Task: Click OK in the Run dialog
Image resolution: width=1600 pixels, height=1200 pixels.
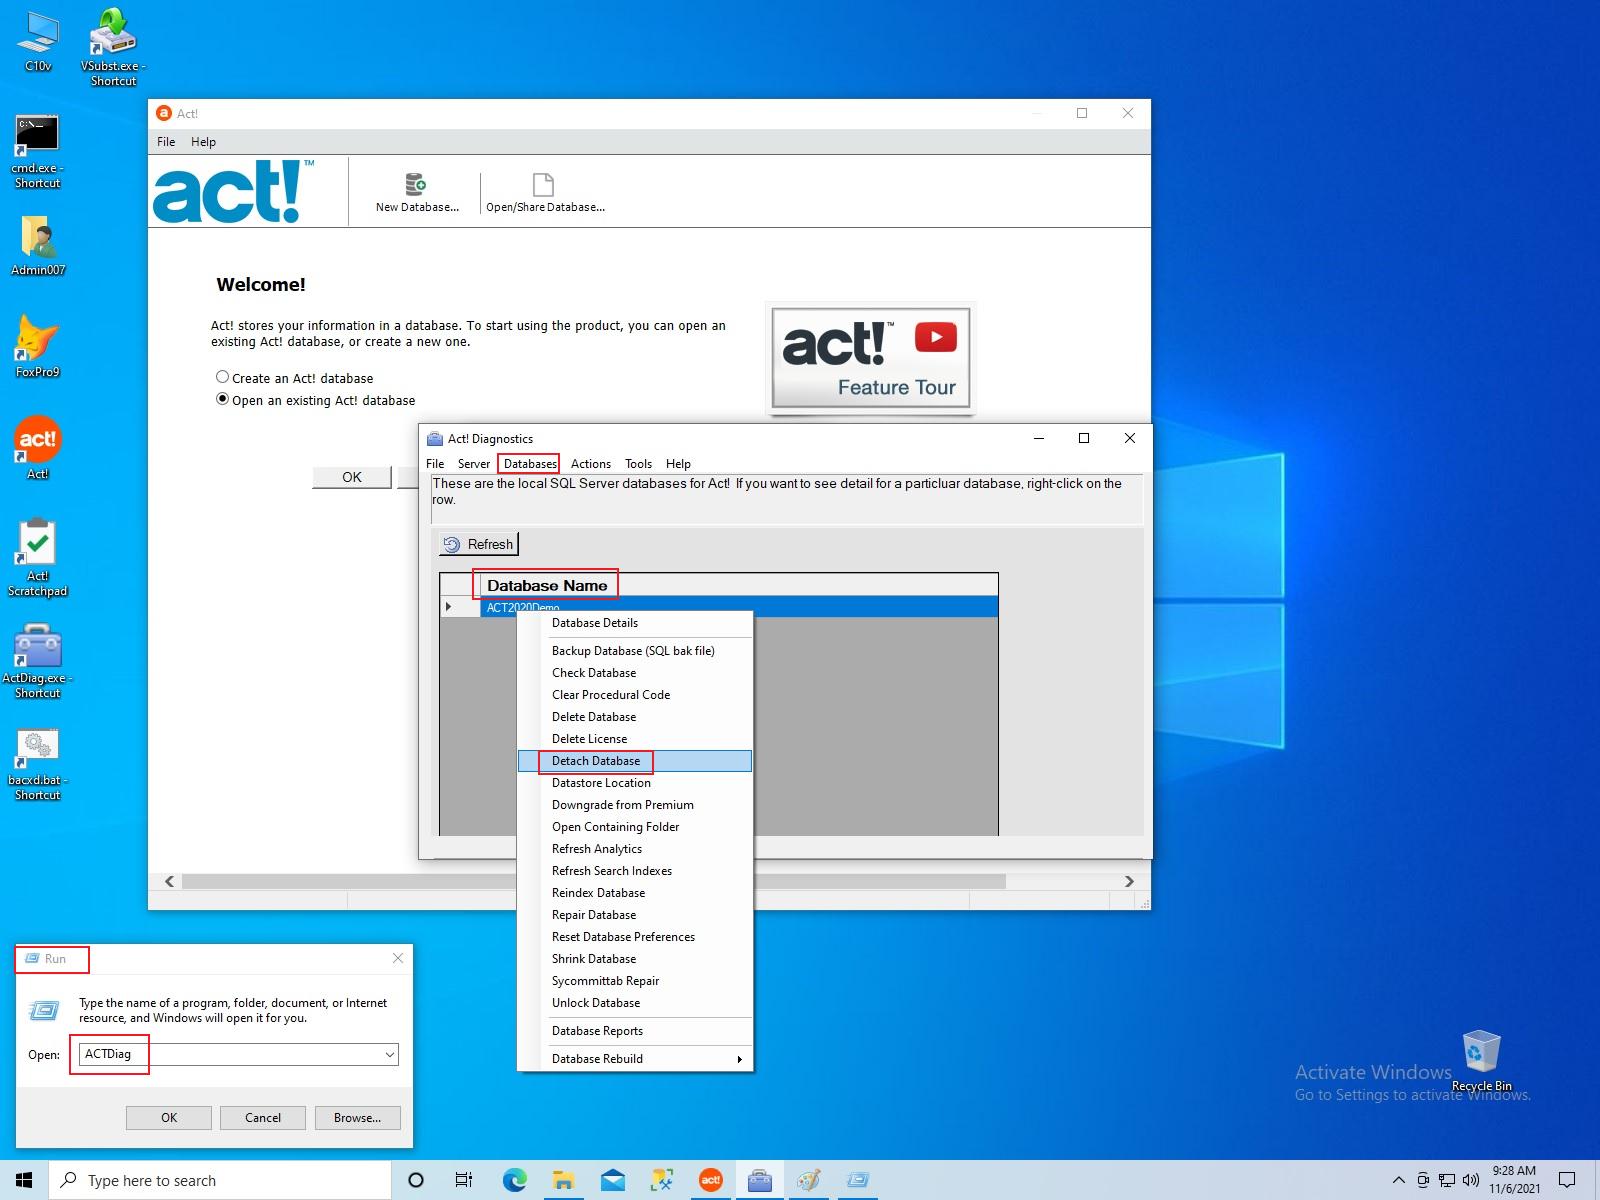Action: tap(169, 1118)
